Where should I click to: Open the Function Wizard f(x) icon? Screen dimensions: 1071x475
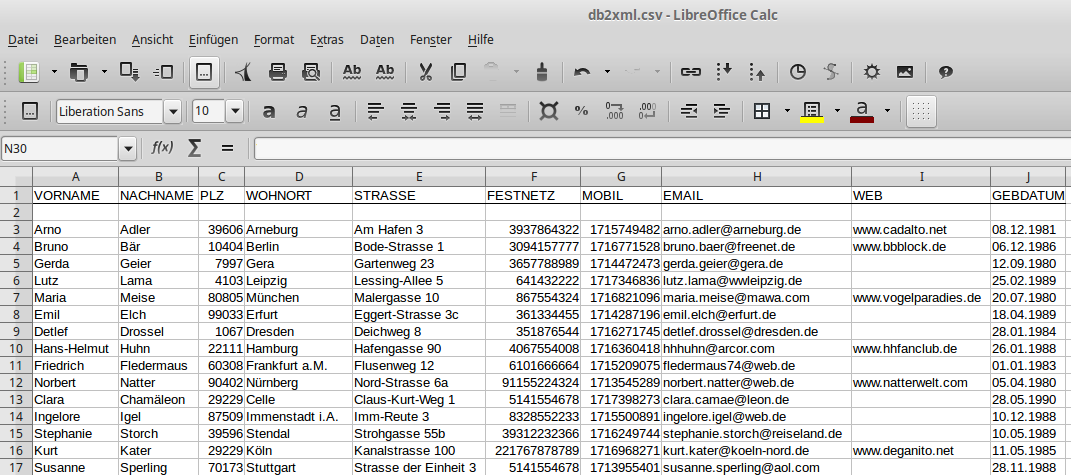(162, 148)
